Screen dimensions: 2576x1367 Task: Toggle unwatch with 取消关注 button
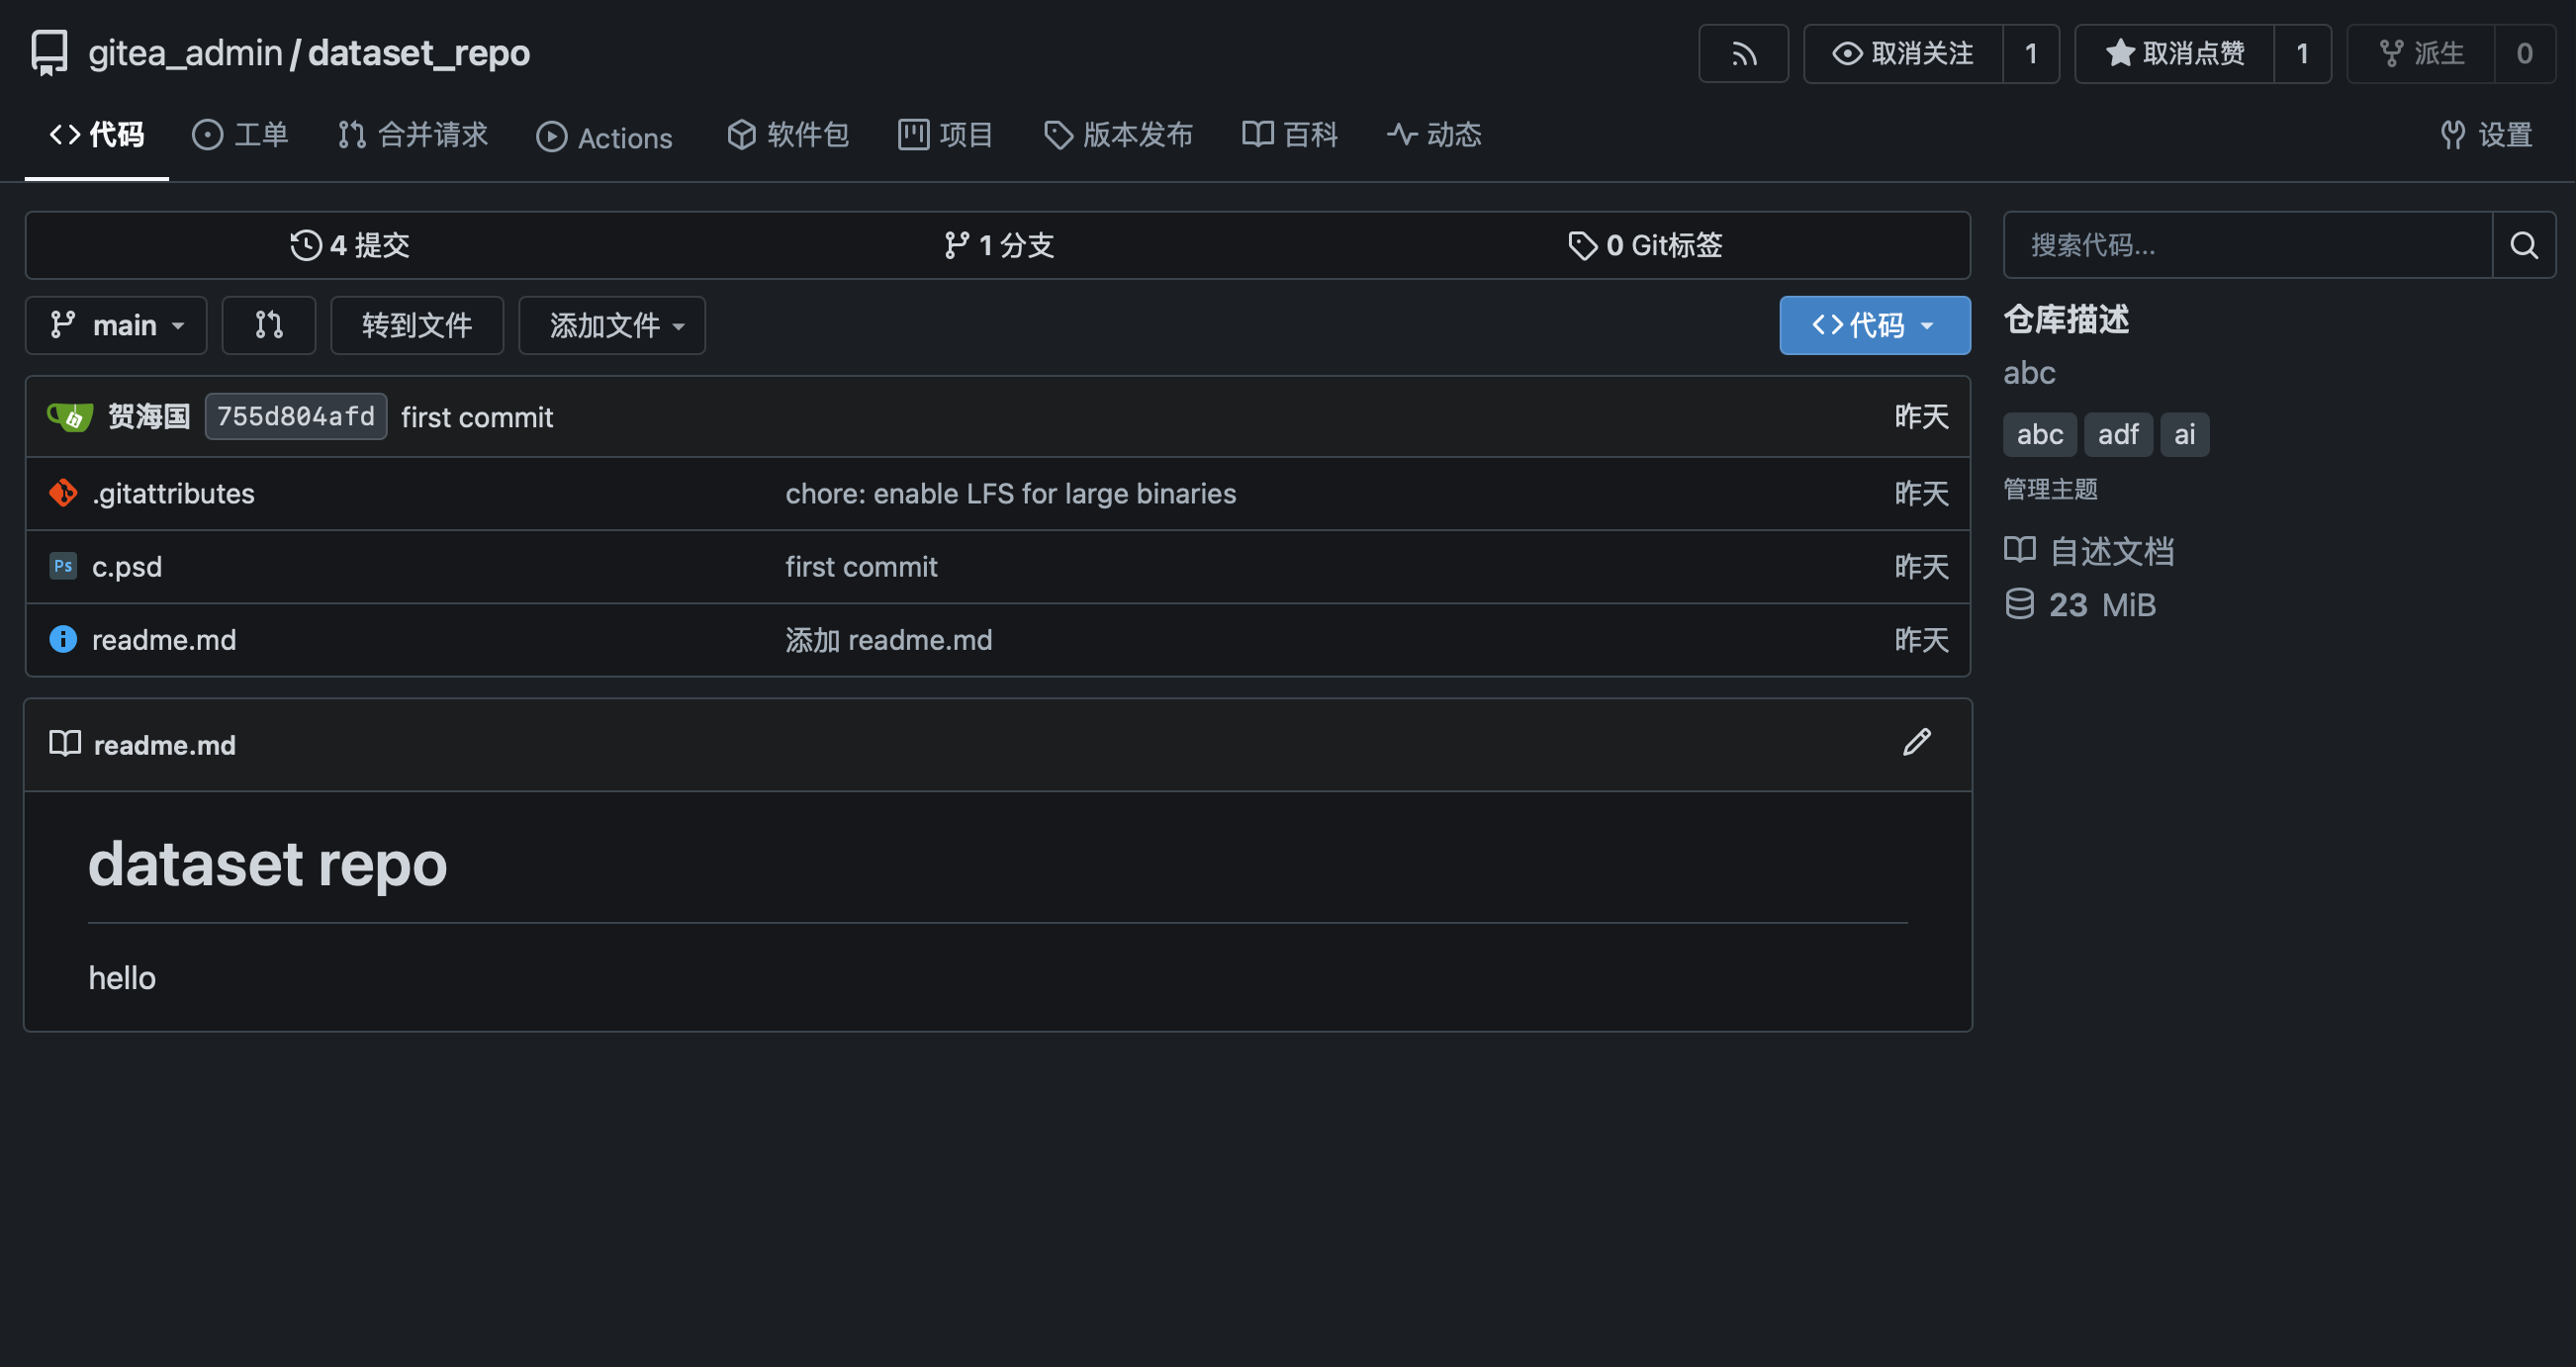(x=1903, y=54)
